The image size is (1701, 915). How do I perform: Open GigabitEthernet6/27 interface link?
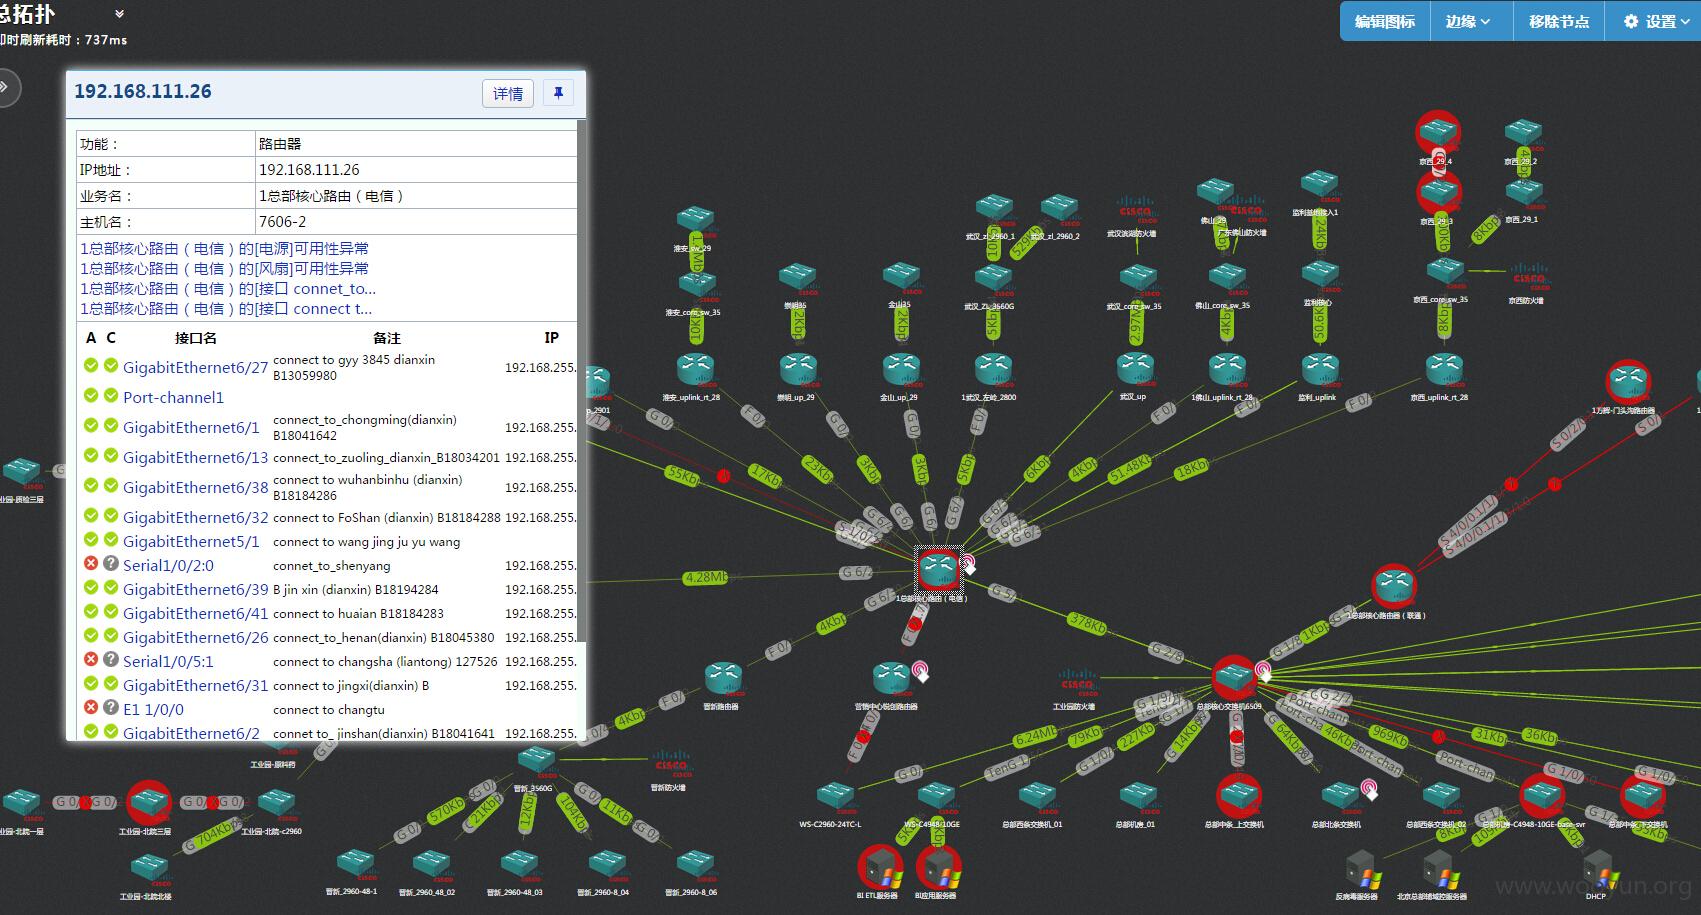pos(195,367)
